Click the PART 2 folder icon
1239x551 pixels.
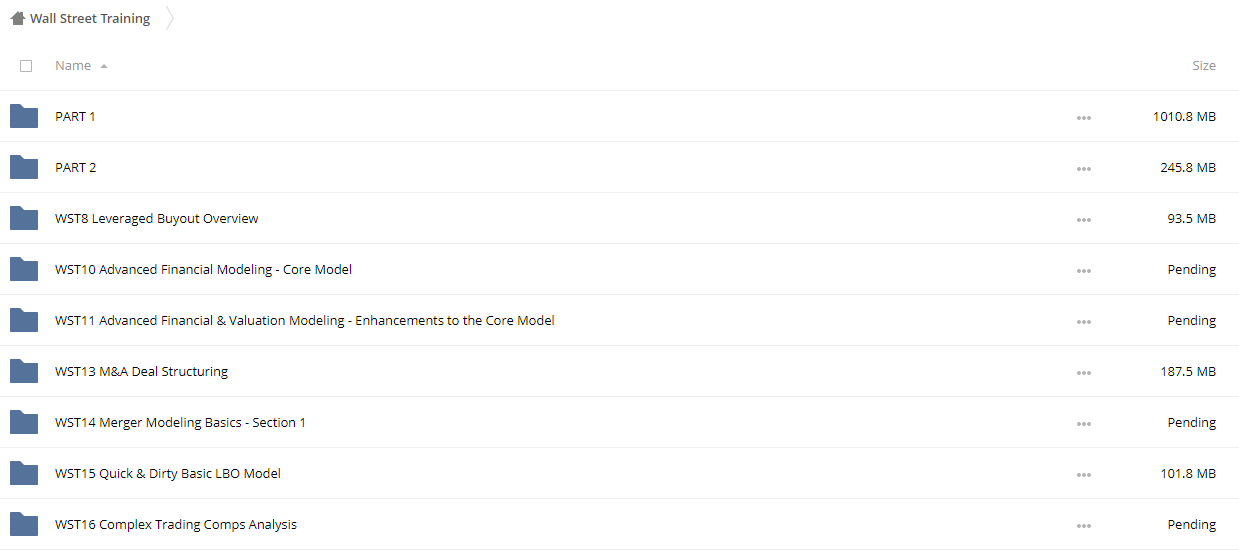[24, 168]
